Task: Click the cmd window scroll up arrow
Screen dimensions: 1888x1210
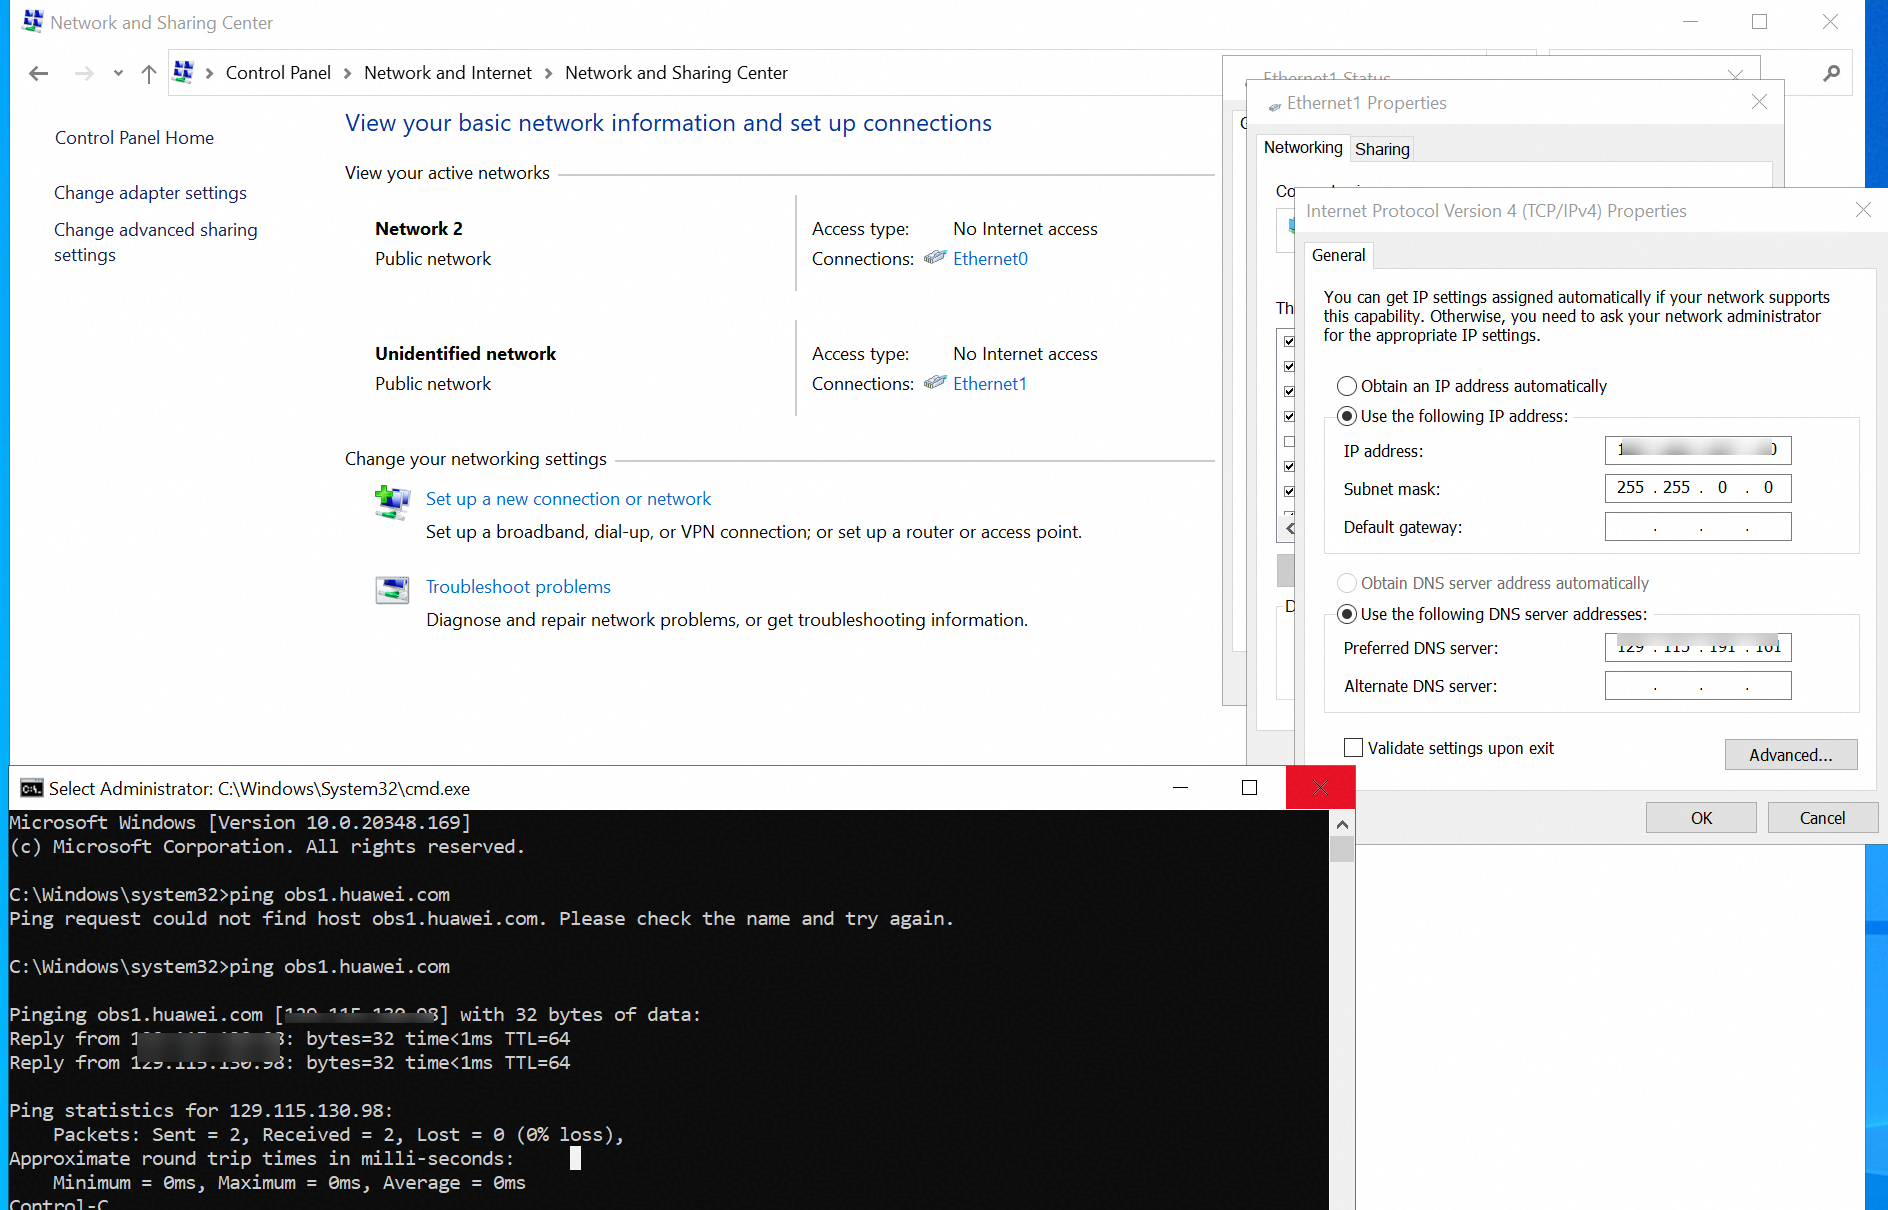Action: 1342,825
